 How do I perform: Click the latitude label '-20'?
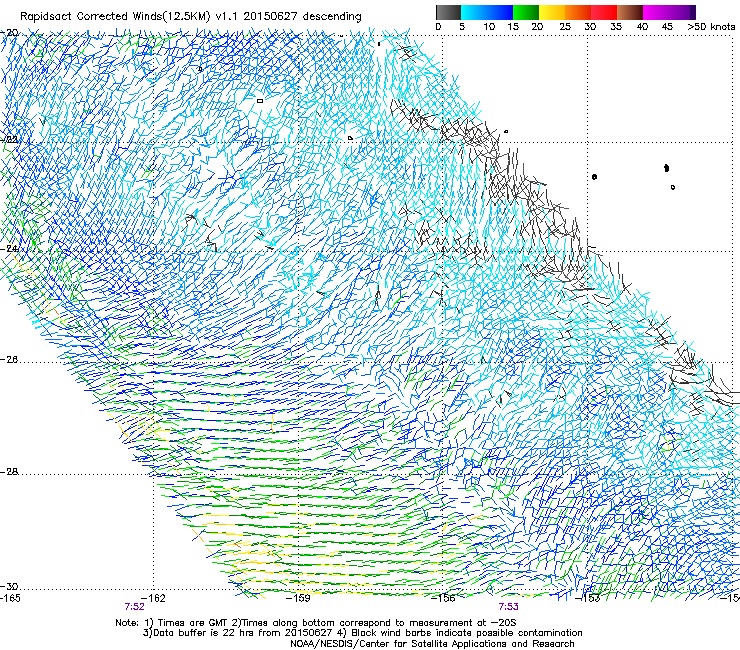9,33
